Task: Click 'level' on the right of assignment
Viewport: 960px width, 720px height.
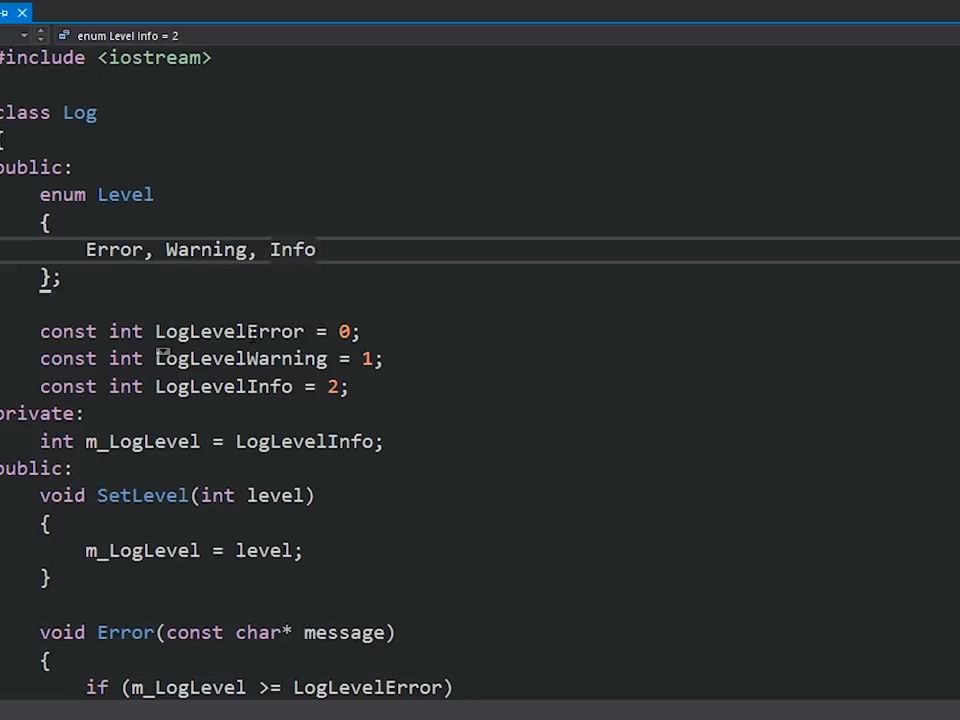Action: point(264,551)
